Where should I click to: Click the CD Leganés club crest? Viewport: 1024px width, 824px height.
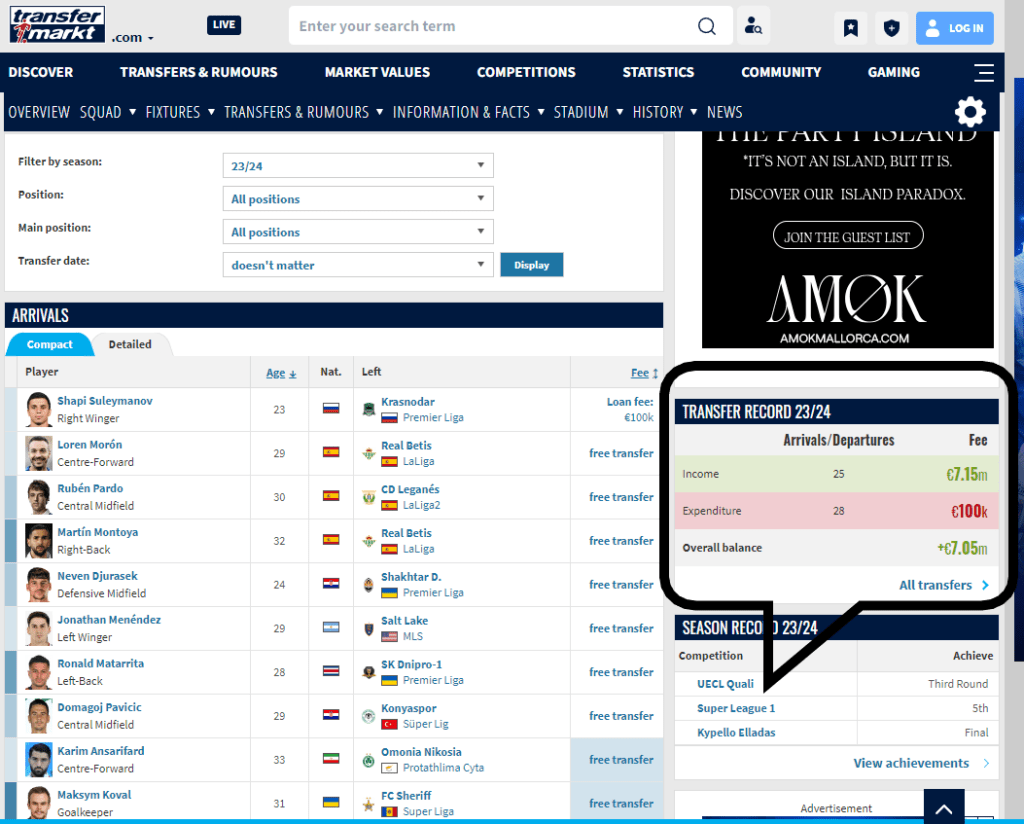tap(369, 498)
